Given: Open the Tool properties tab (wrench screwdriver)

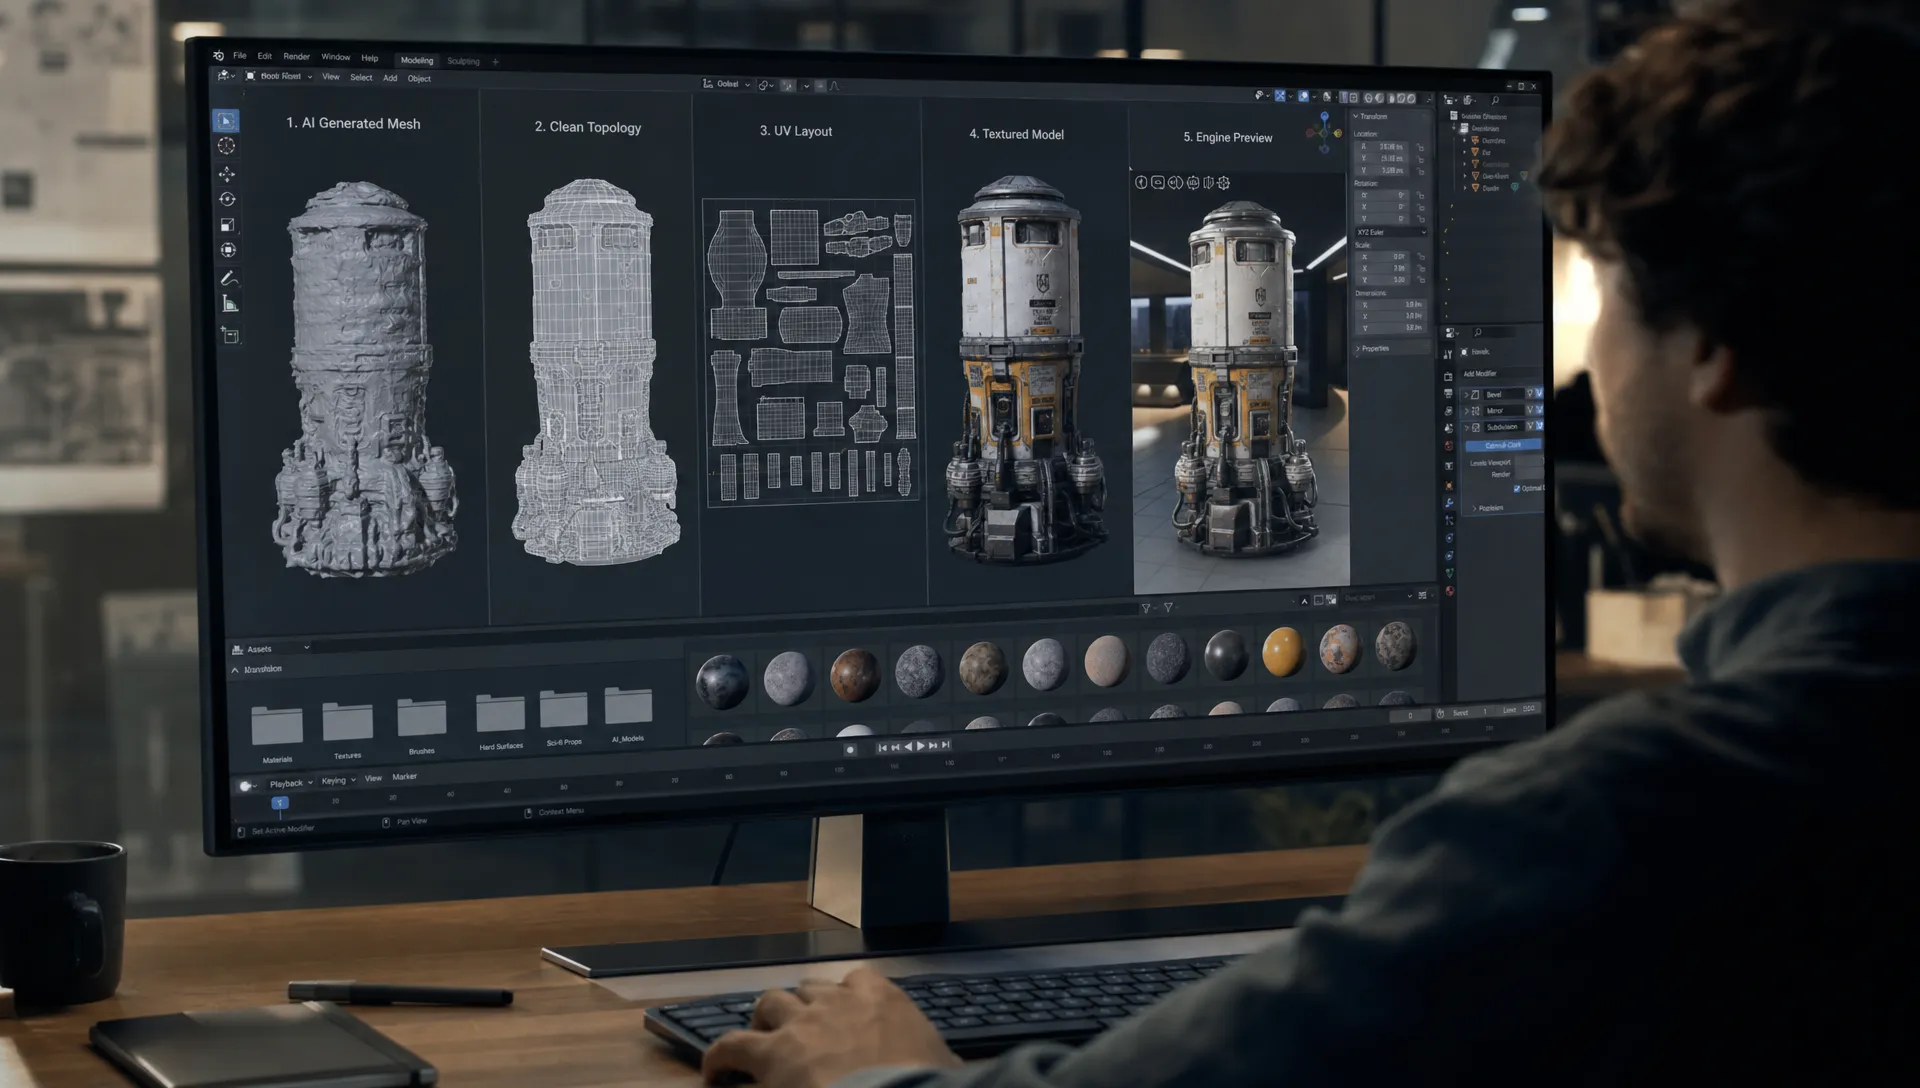Looking at the screenshot, I should (1449, 354).
